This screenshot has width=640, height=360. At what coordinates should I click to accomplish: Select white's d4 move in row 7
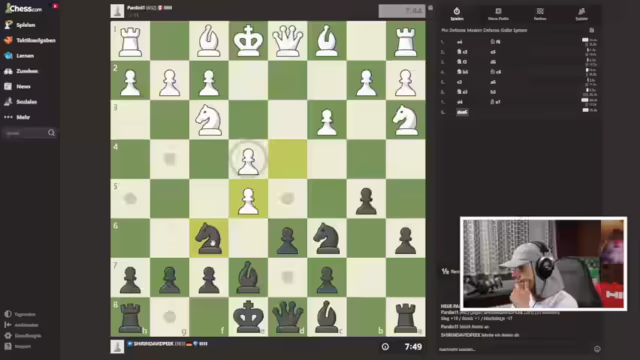coord(460,102)
